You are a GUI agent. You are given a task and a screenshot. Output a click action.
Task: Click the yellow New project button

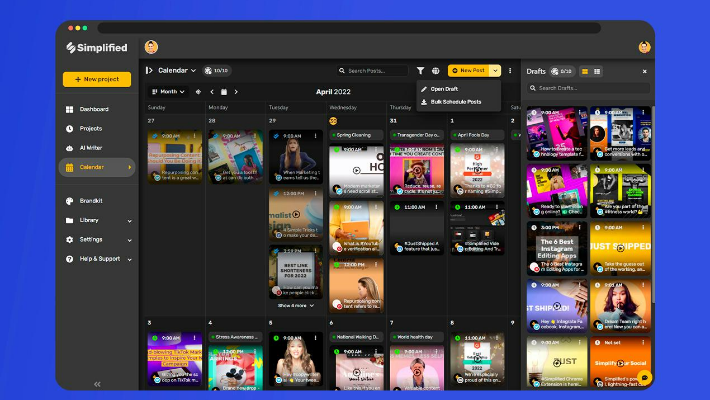click(x=97, y=79)
